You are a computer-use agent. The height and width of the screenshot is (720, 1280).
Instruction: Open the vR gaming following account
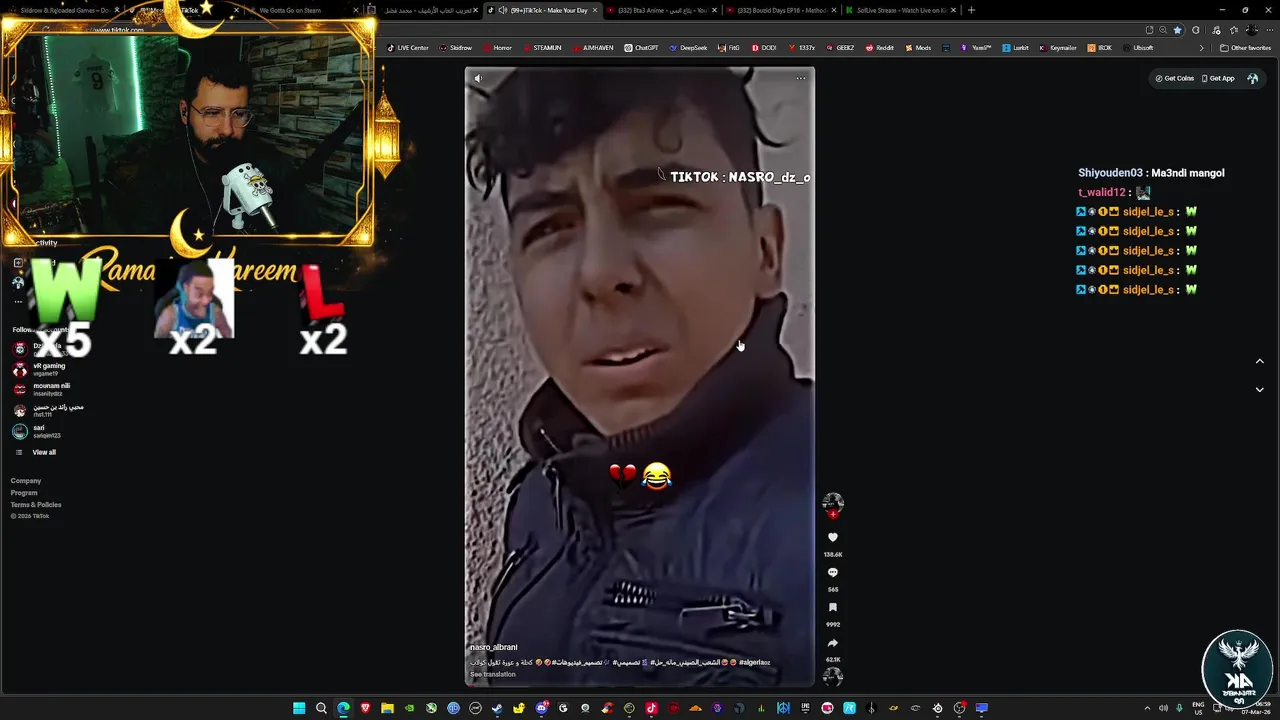[x=48, y=369]
